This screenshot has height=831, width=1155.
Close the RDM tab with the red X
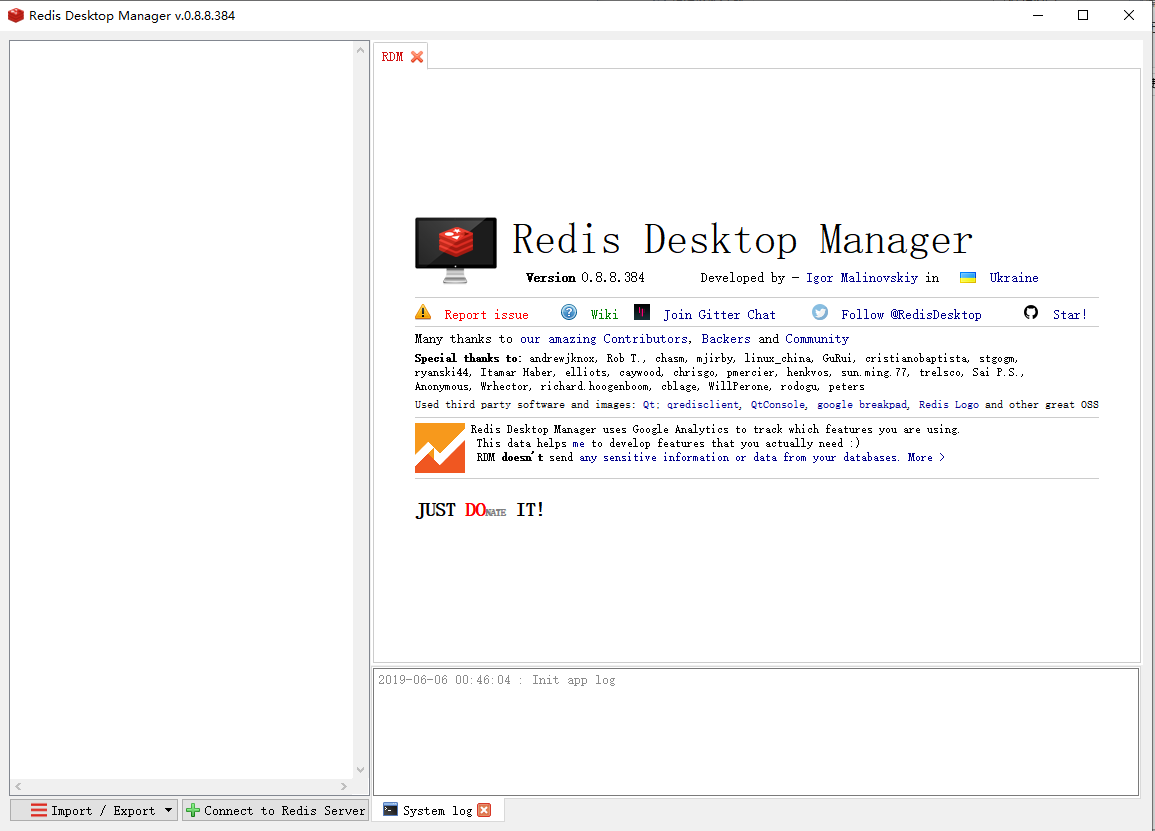click(x=417, y=57)
